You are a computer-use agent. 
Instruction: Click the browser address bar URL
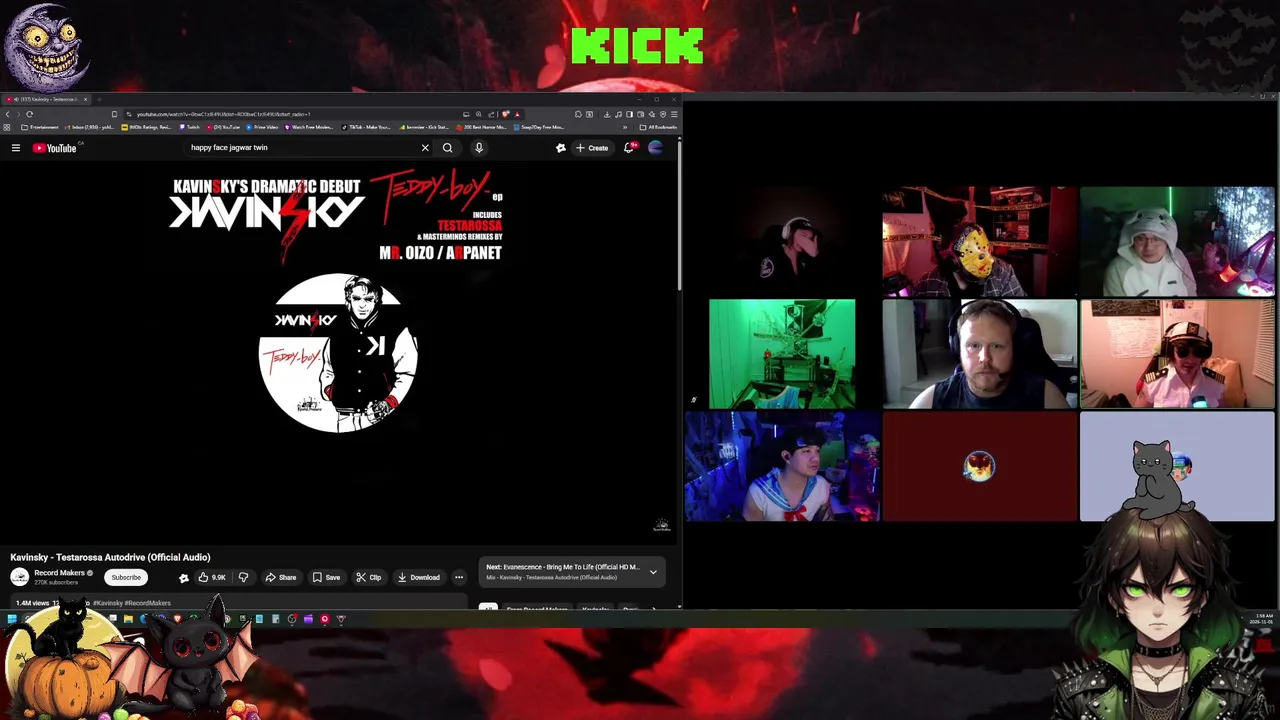pyautogui.click(x=223, y=114)
